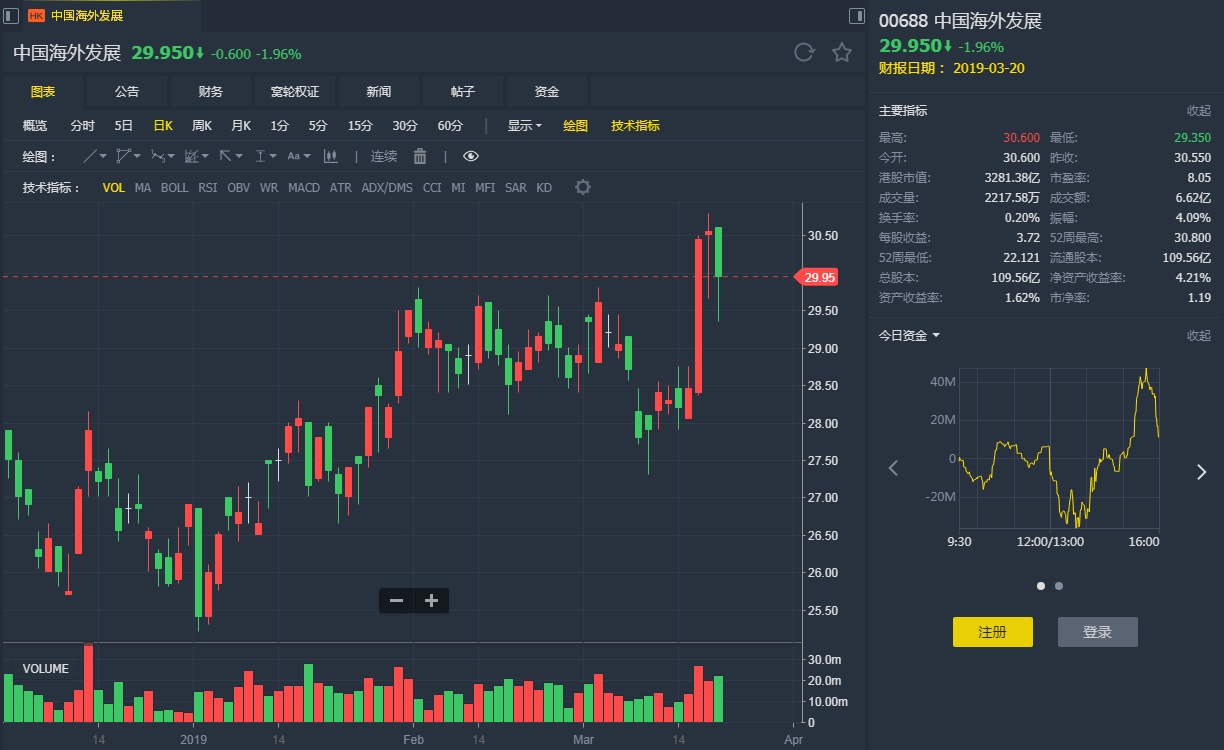This screenshot has width=1224, height=750.
Task: Zoom in the chart with plus button
Action: coord(431,600)
